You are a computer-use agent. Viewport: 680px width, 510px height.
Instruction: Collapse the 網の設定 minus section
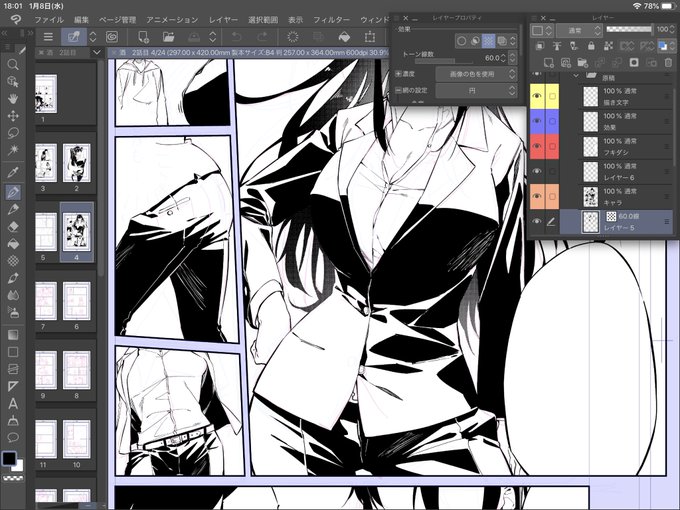point(398,90)
